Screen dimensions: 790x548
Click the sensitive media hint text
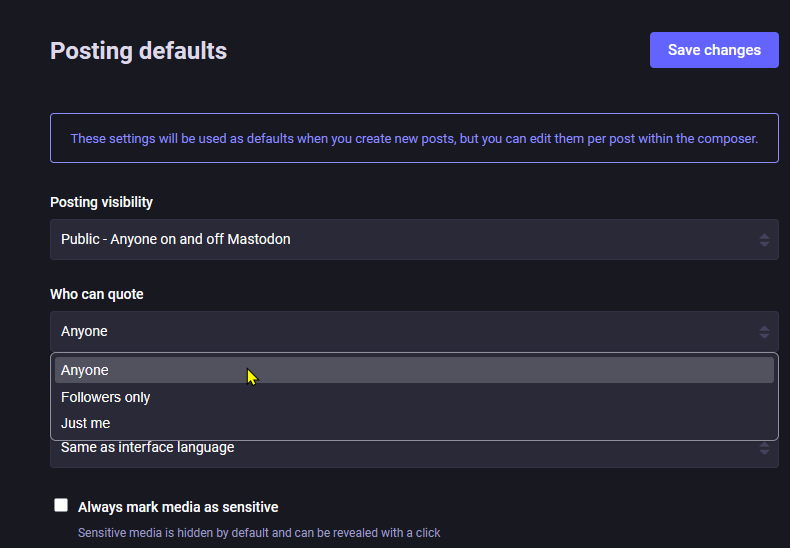coord(259,533)
